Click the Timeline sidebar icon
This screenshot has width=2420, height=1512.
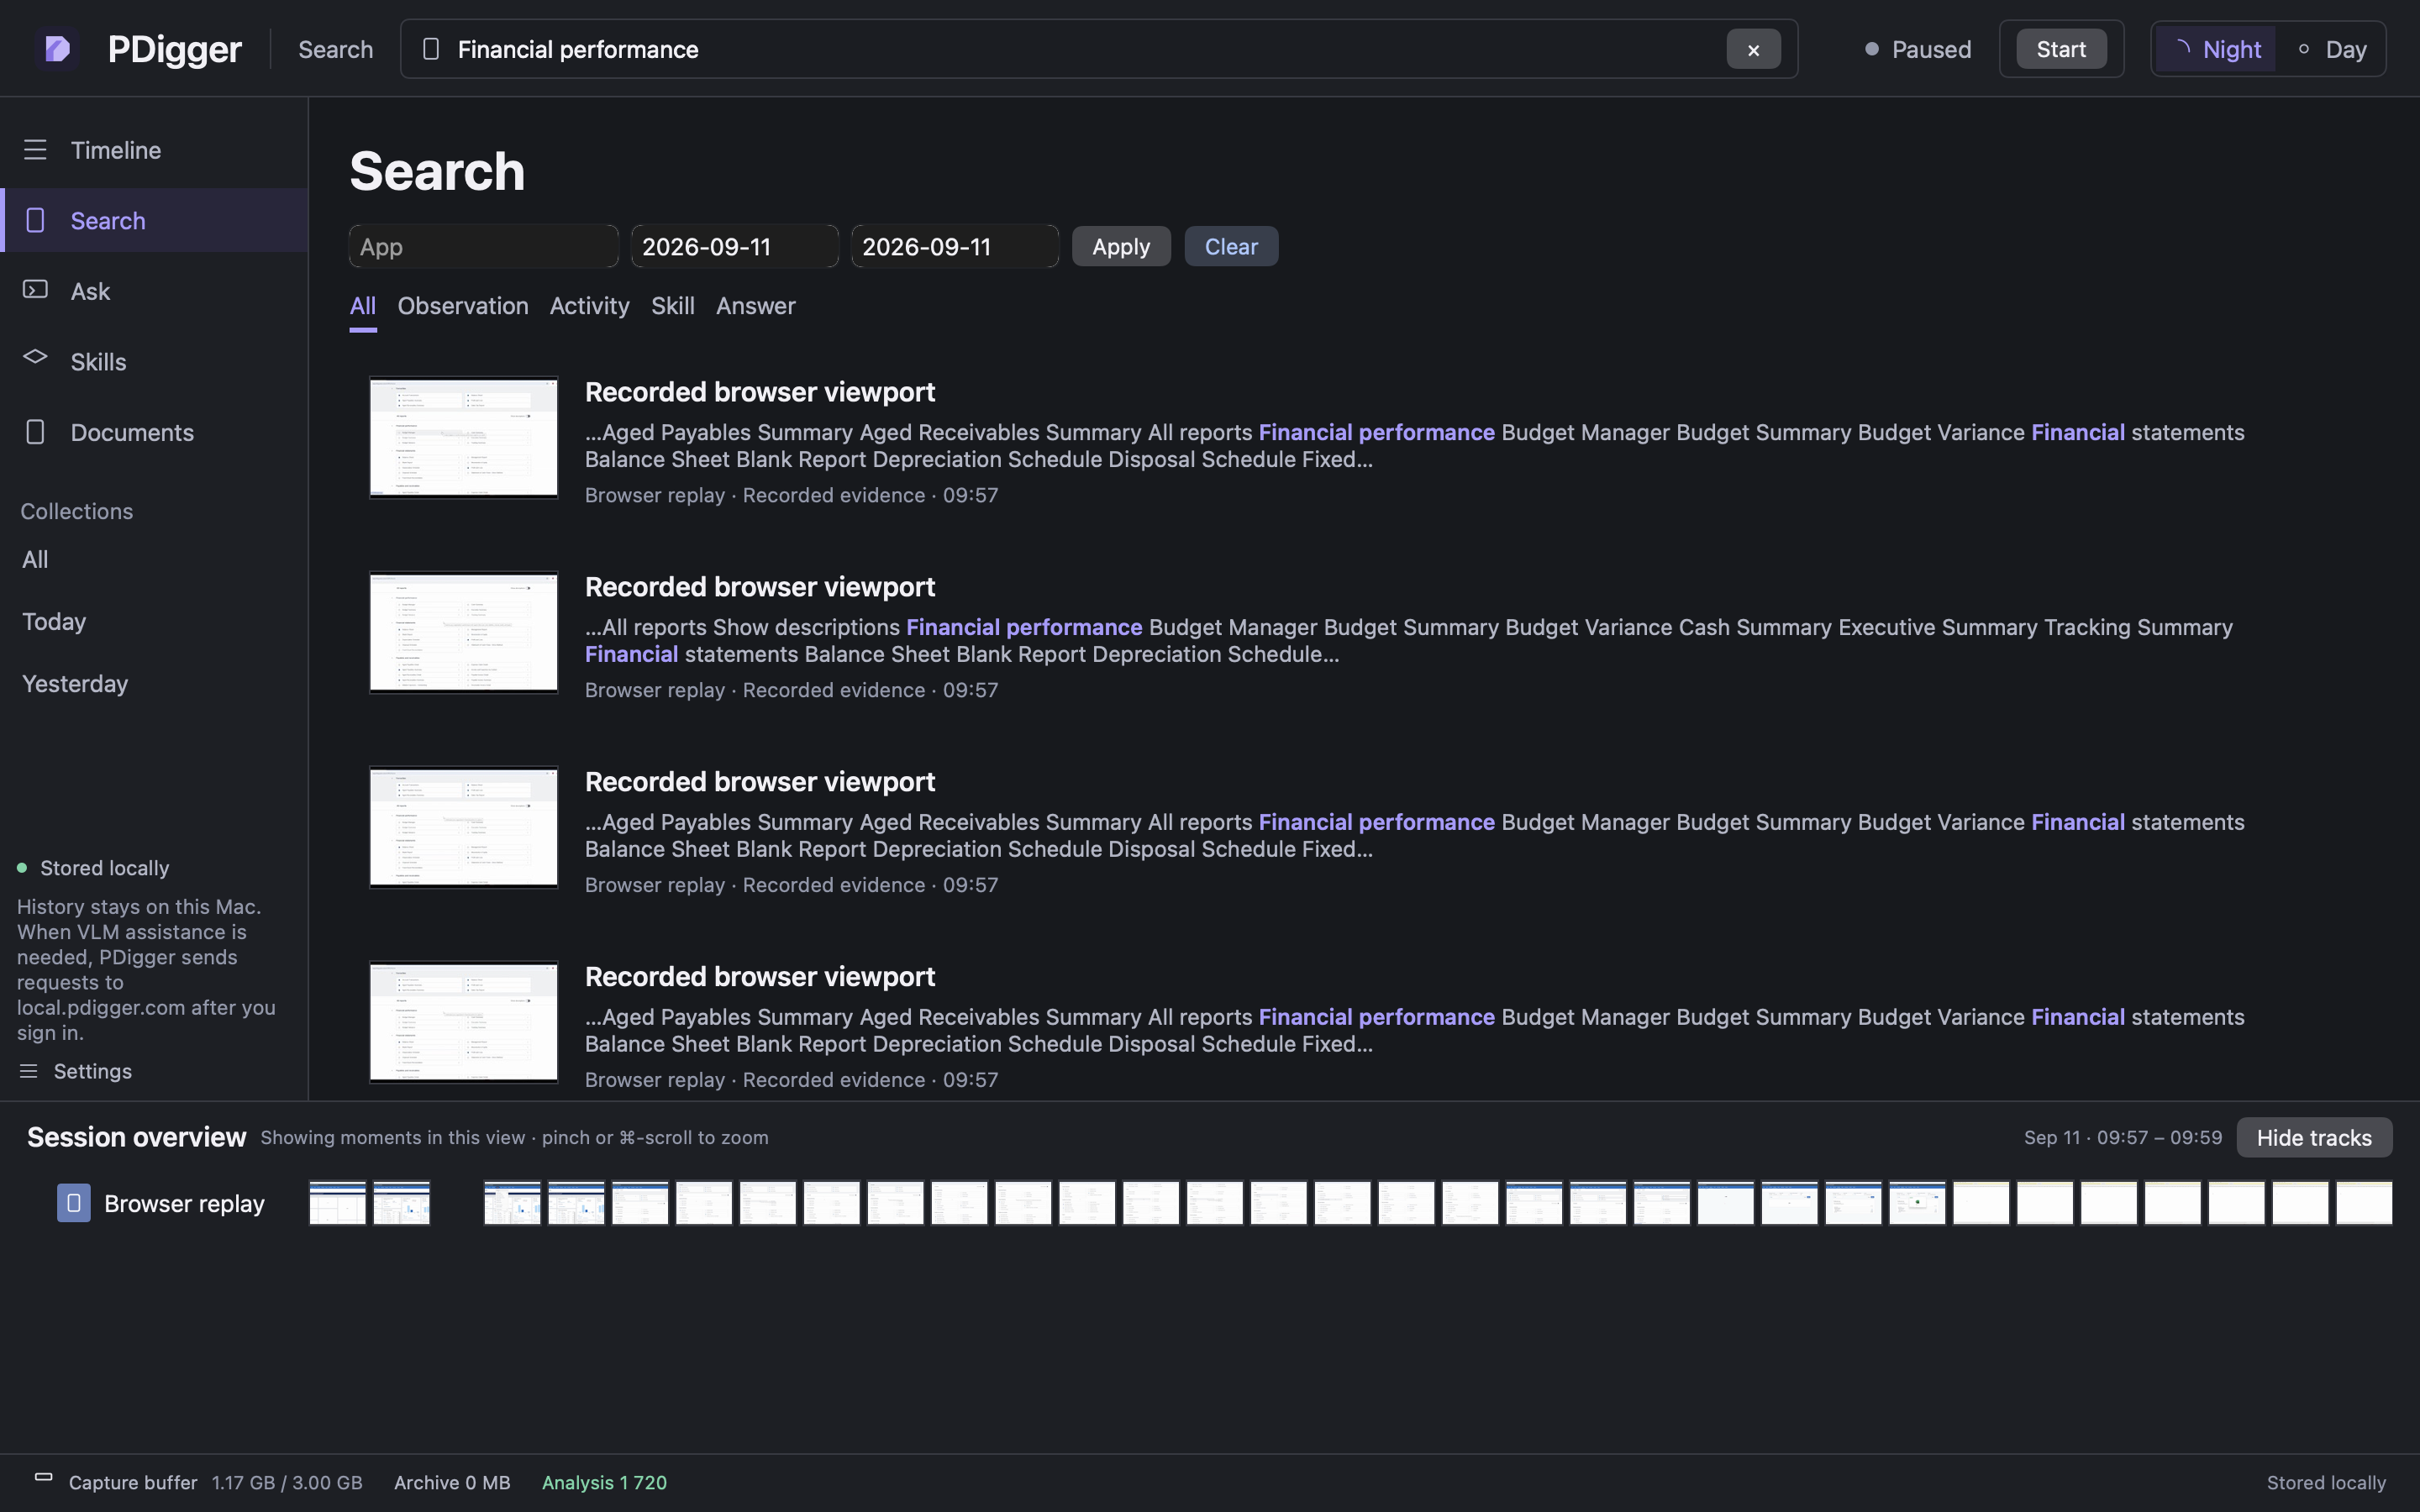[x=35, y=150]
